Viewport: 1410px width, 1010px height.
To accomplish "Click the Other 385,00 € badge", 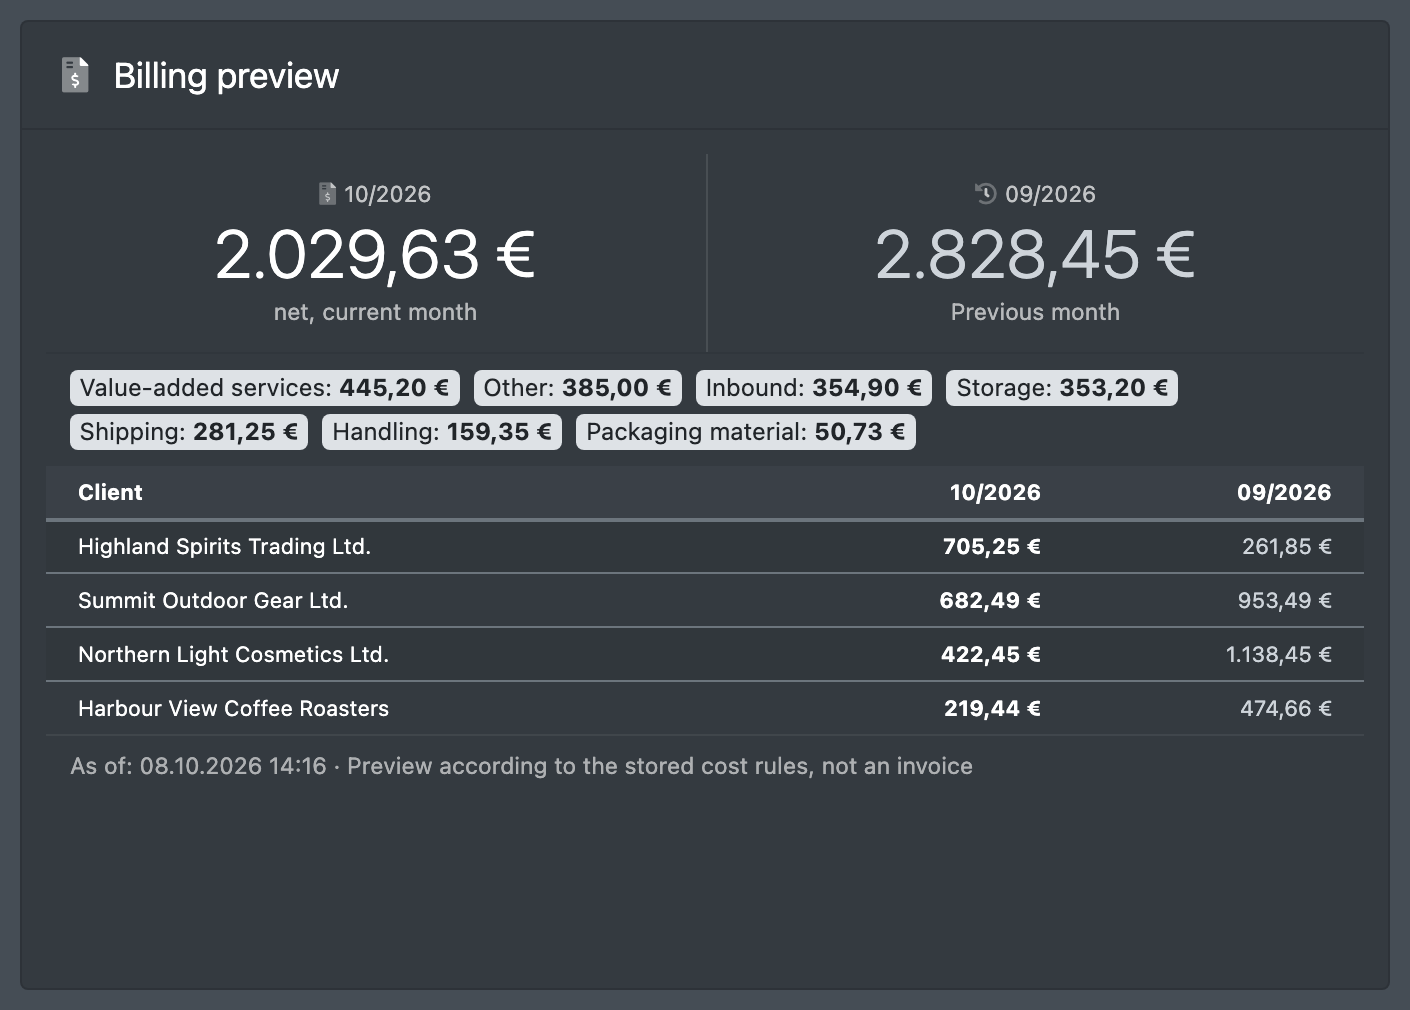I will click(x=578, y=388).
